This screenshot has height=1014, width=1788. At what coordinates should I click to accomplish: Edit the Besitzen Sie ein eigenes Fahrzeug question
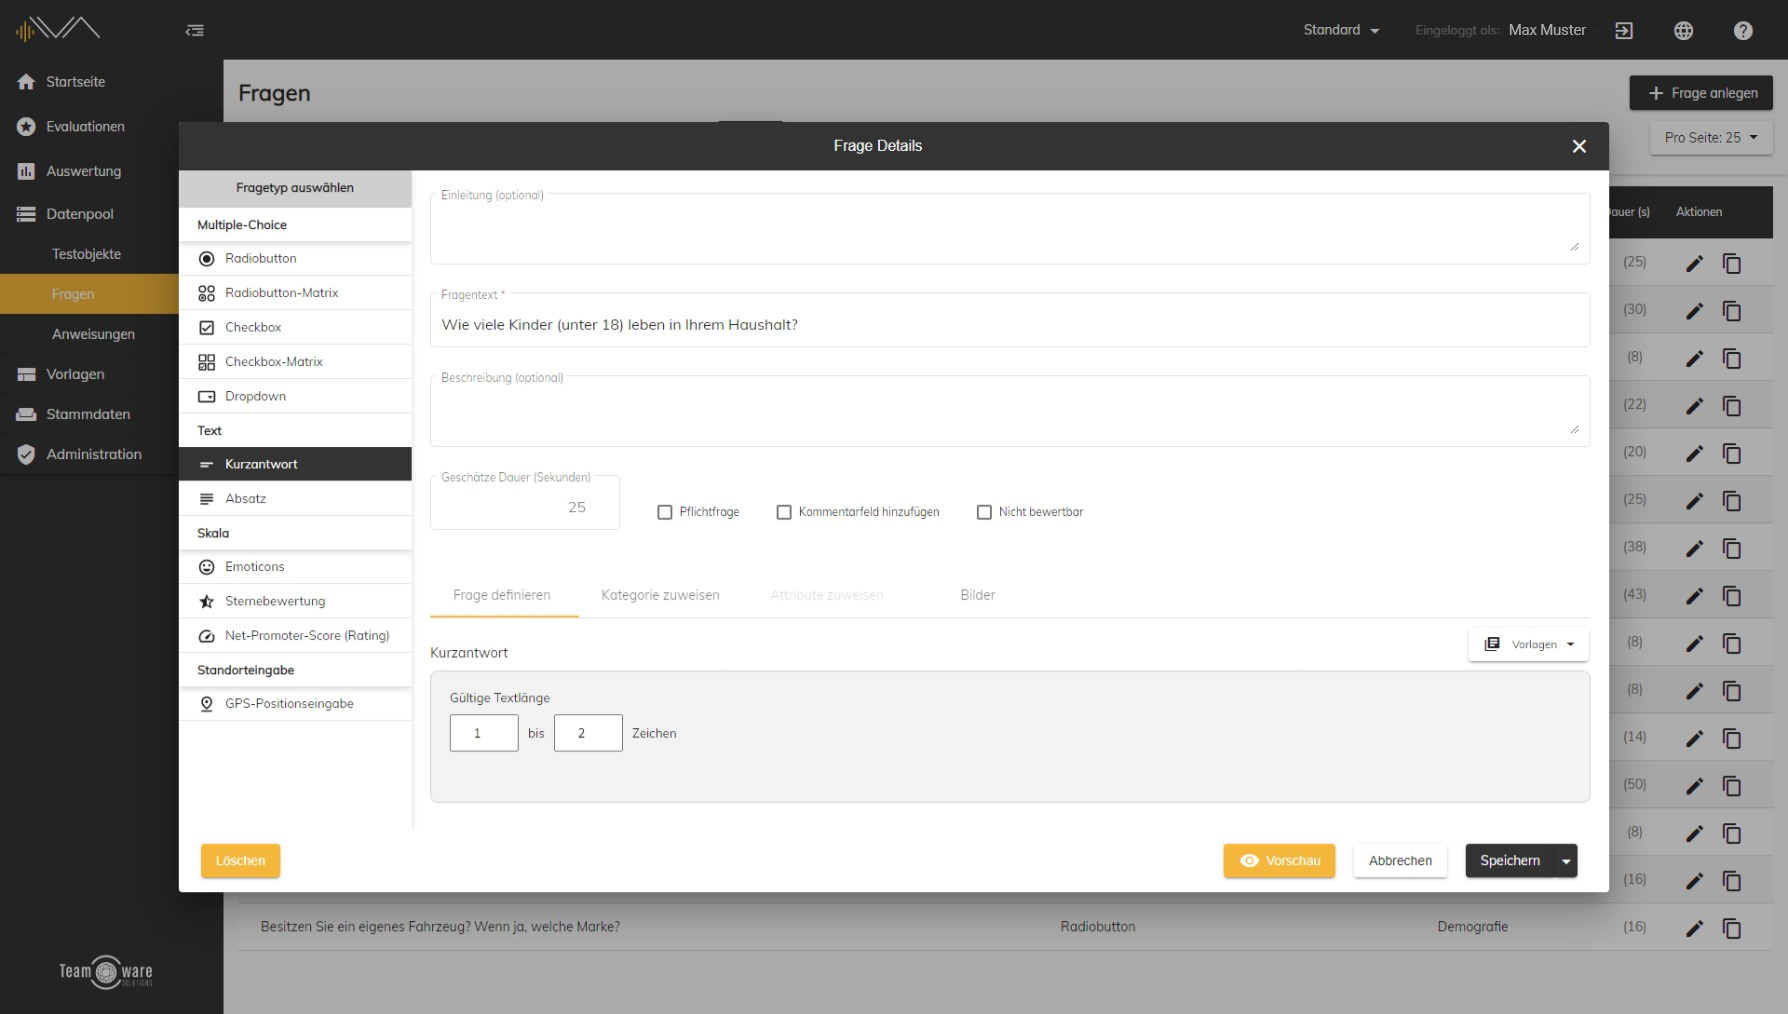[x=1694, y=929]
